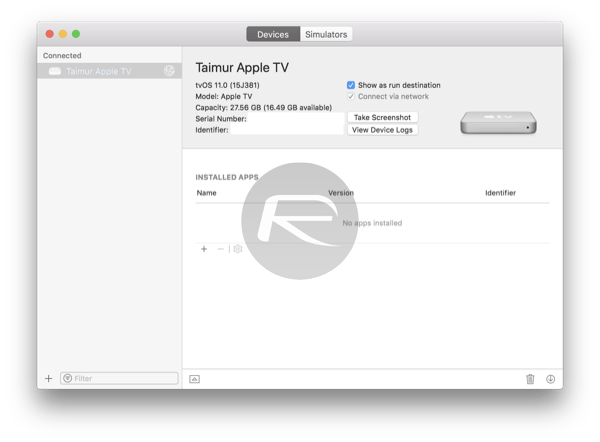
Task: Minimize the window with yellow button
Action: [x=63, y=34]
